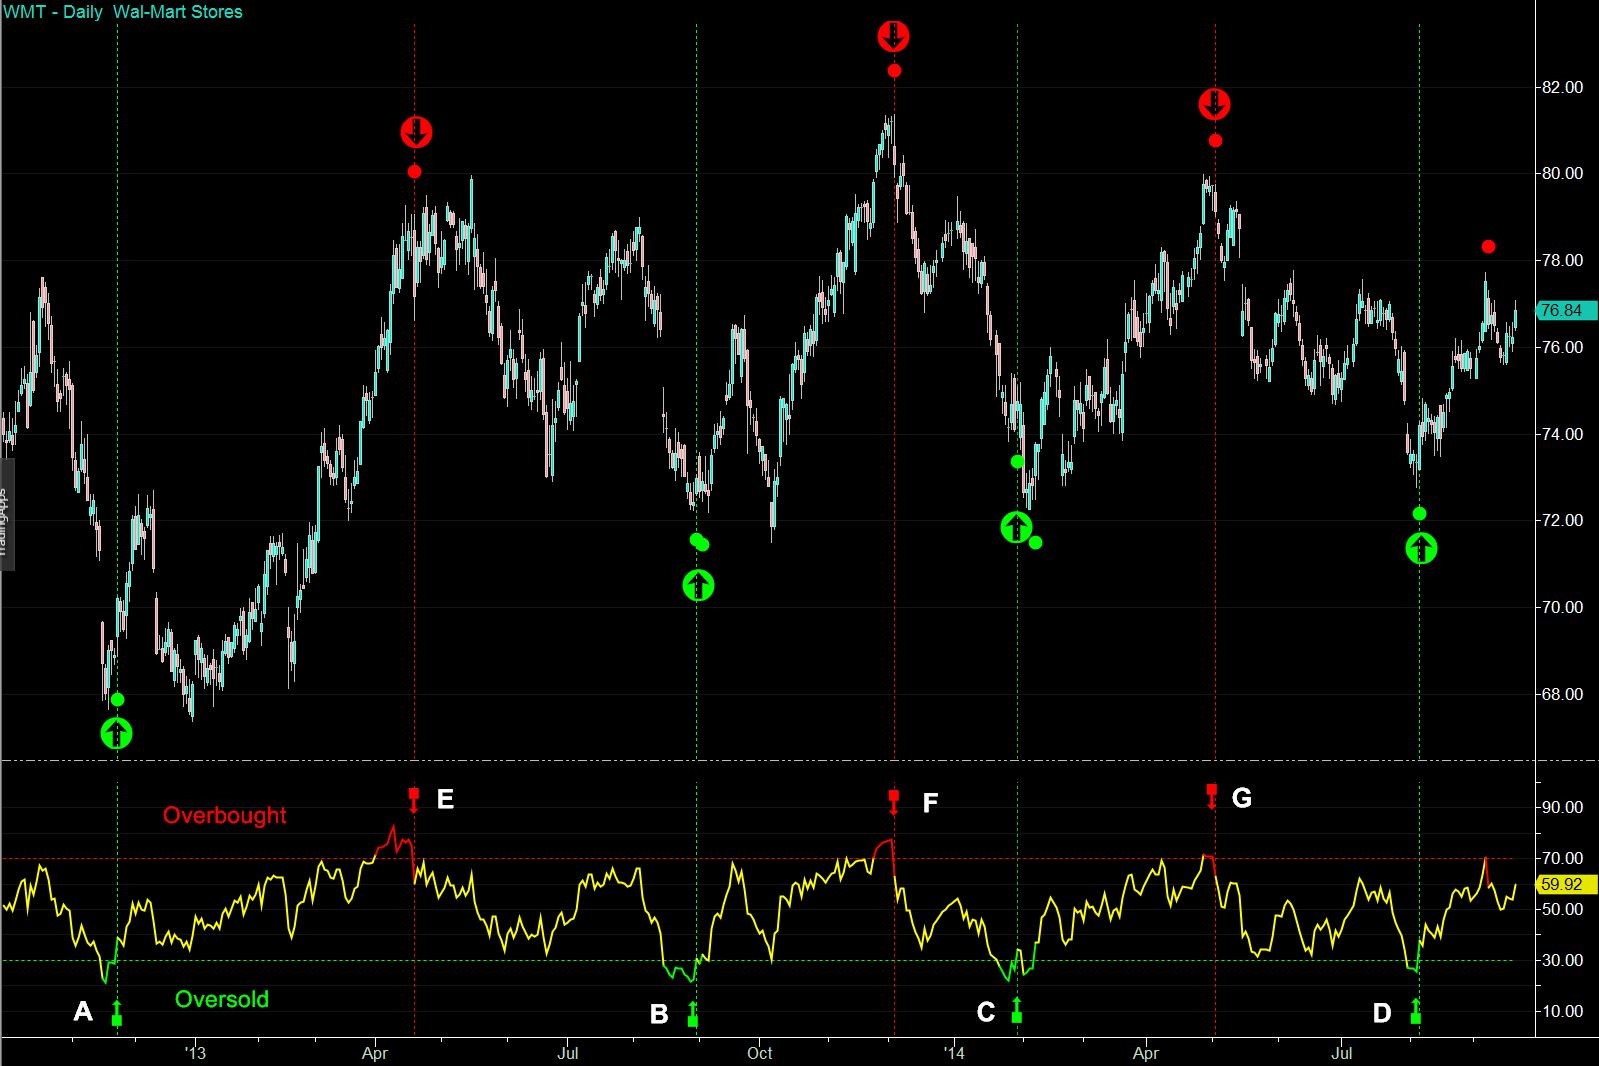This screenshot has width=1599, height=1066.
Task: Select the green buy arrow circle on line D
Action: pyautogui.click(x=1421, y=548)
